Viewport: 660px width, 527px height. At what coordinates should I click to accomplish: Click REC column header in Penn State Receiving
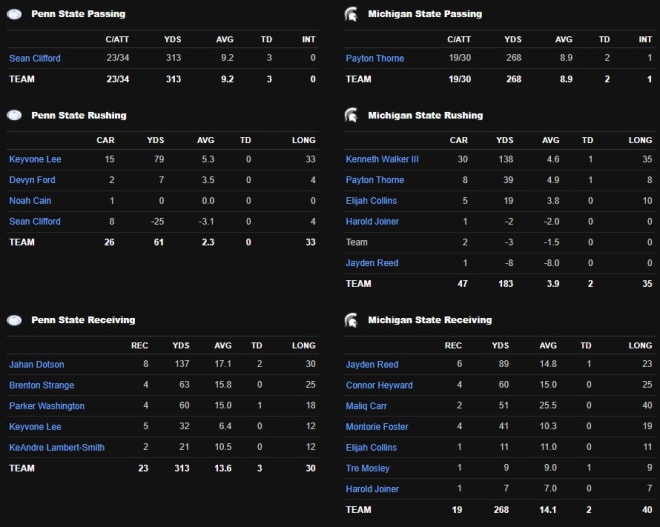(x=139, y=346)
